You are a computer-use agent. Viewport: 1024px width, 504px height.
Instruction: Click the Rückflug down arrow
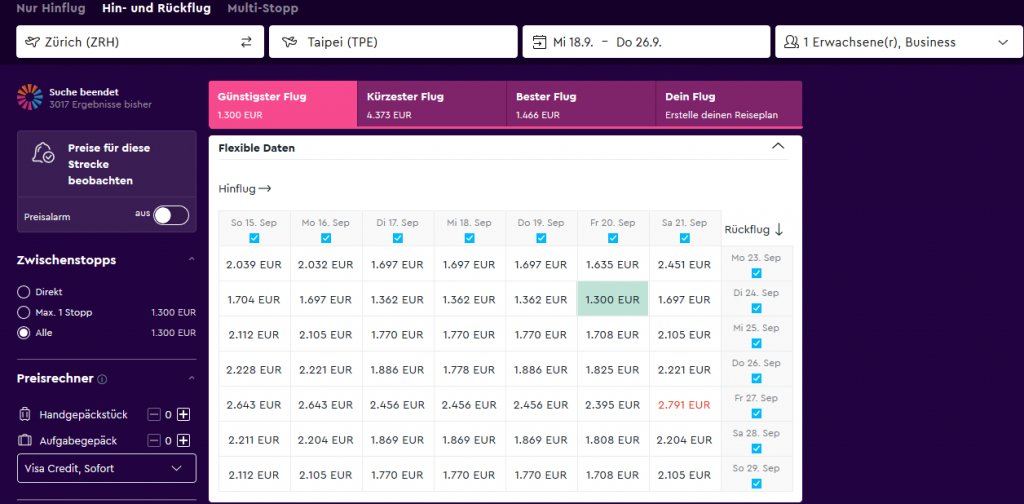pyautogui.click(x=778, y=230)
